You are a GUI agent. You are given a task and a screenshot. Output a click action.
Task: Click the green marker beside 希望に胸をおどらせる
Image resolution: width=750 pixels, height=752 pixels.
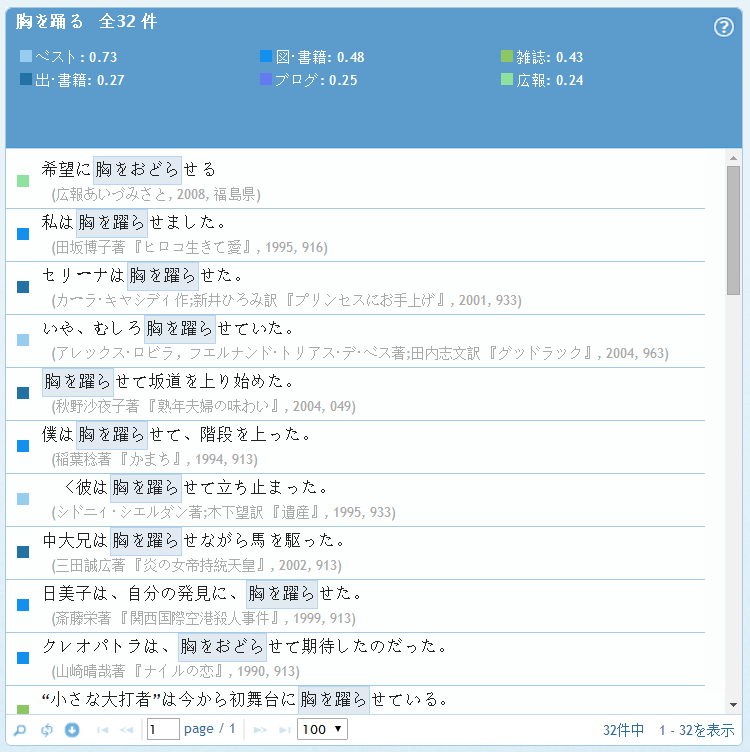coord(23,181)
